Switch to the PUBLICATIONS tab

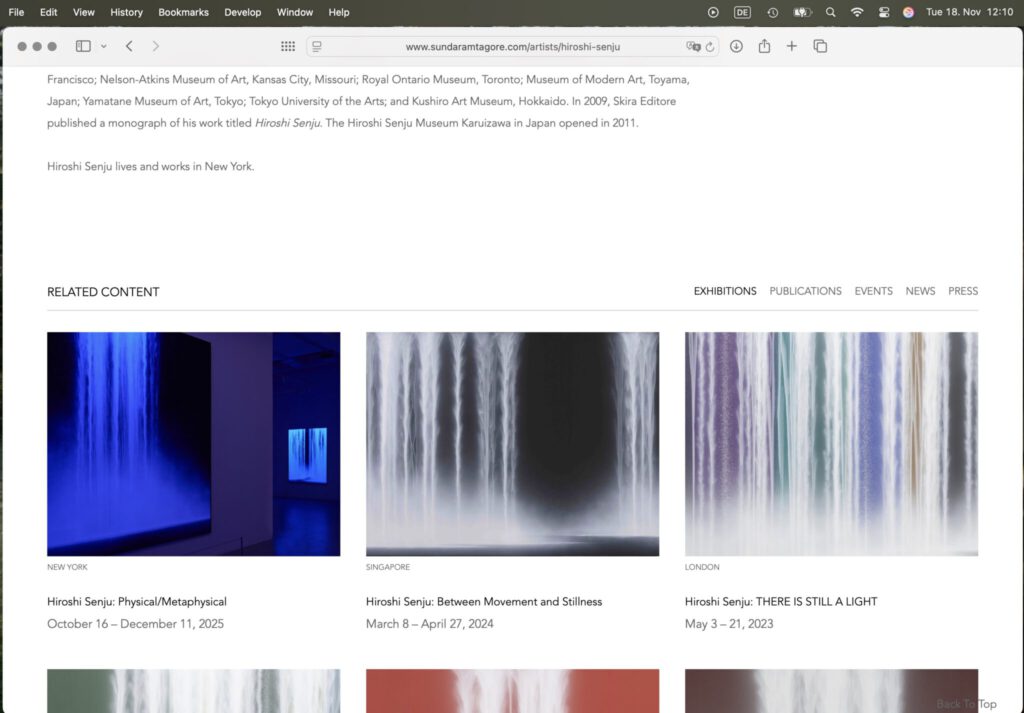(x=805, y=291)
